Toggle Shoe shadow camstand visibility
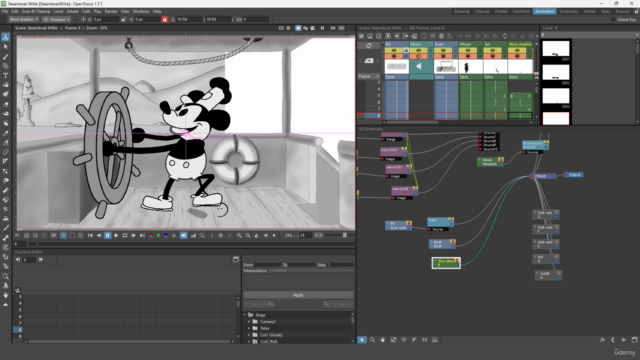Viewport: 640px width, 360px height. point(517,56)
